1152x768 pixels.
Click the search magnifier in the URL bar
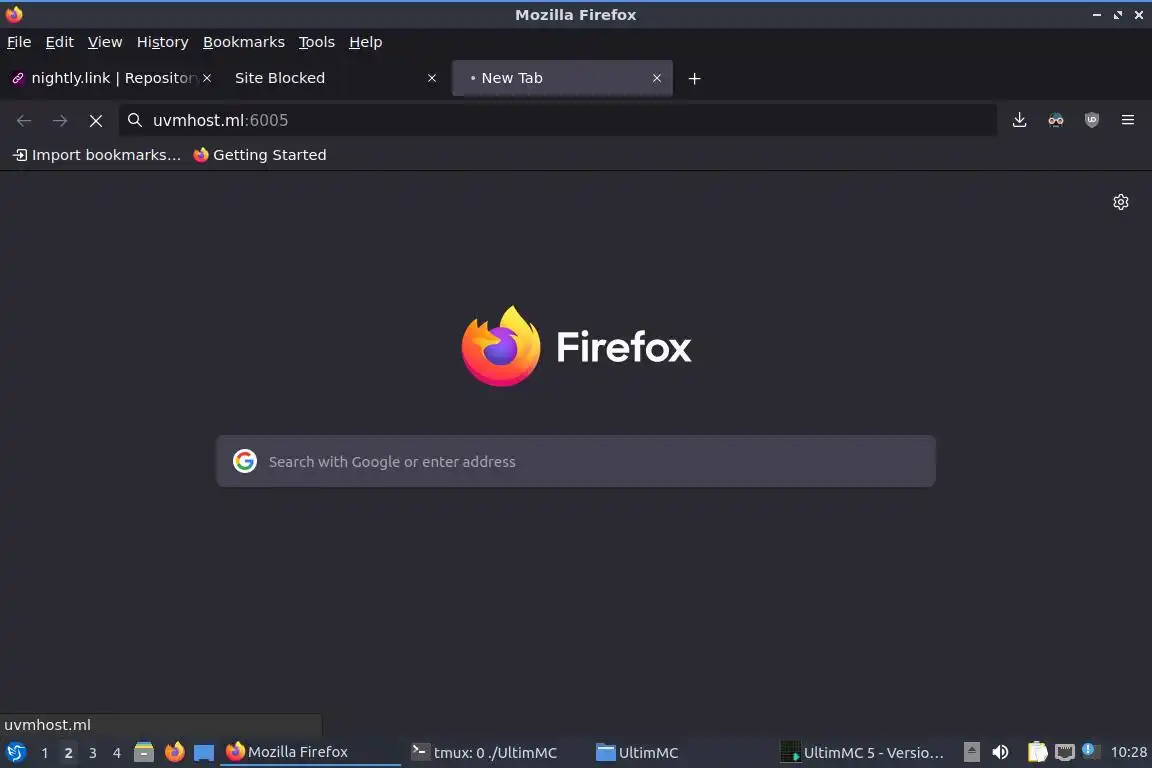point(134,120)
